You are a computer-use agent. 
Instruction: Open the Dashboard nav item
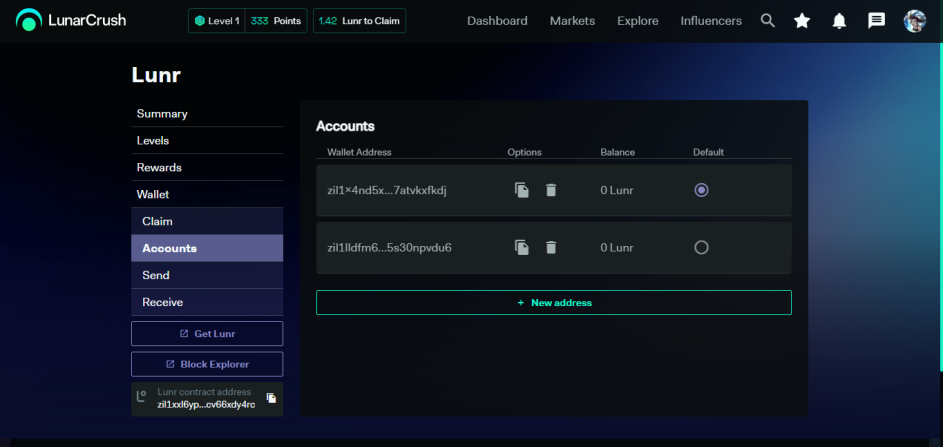[497, 21]
